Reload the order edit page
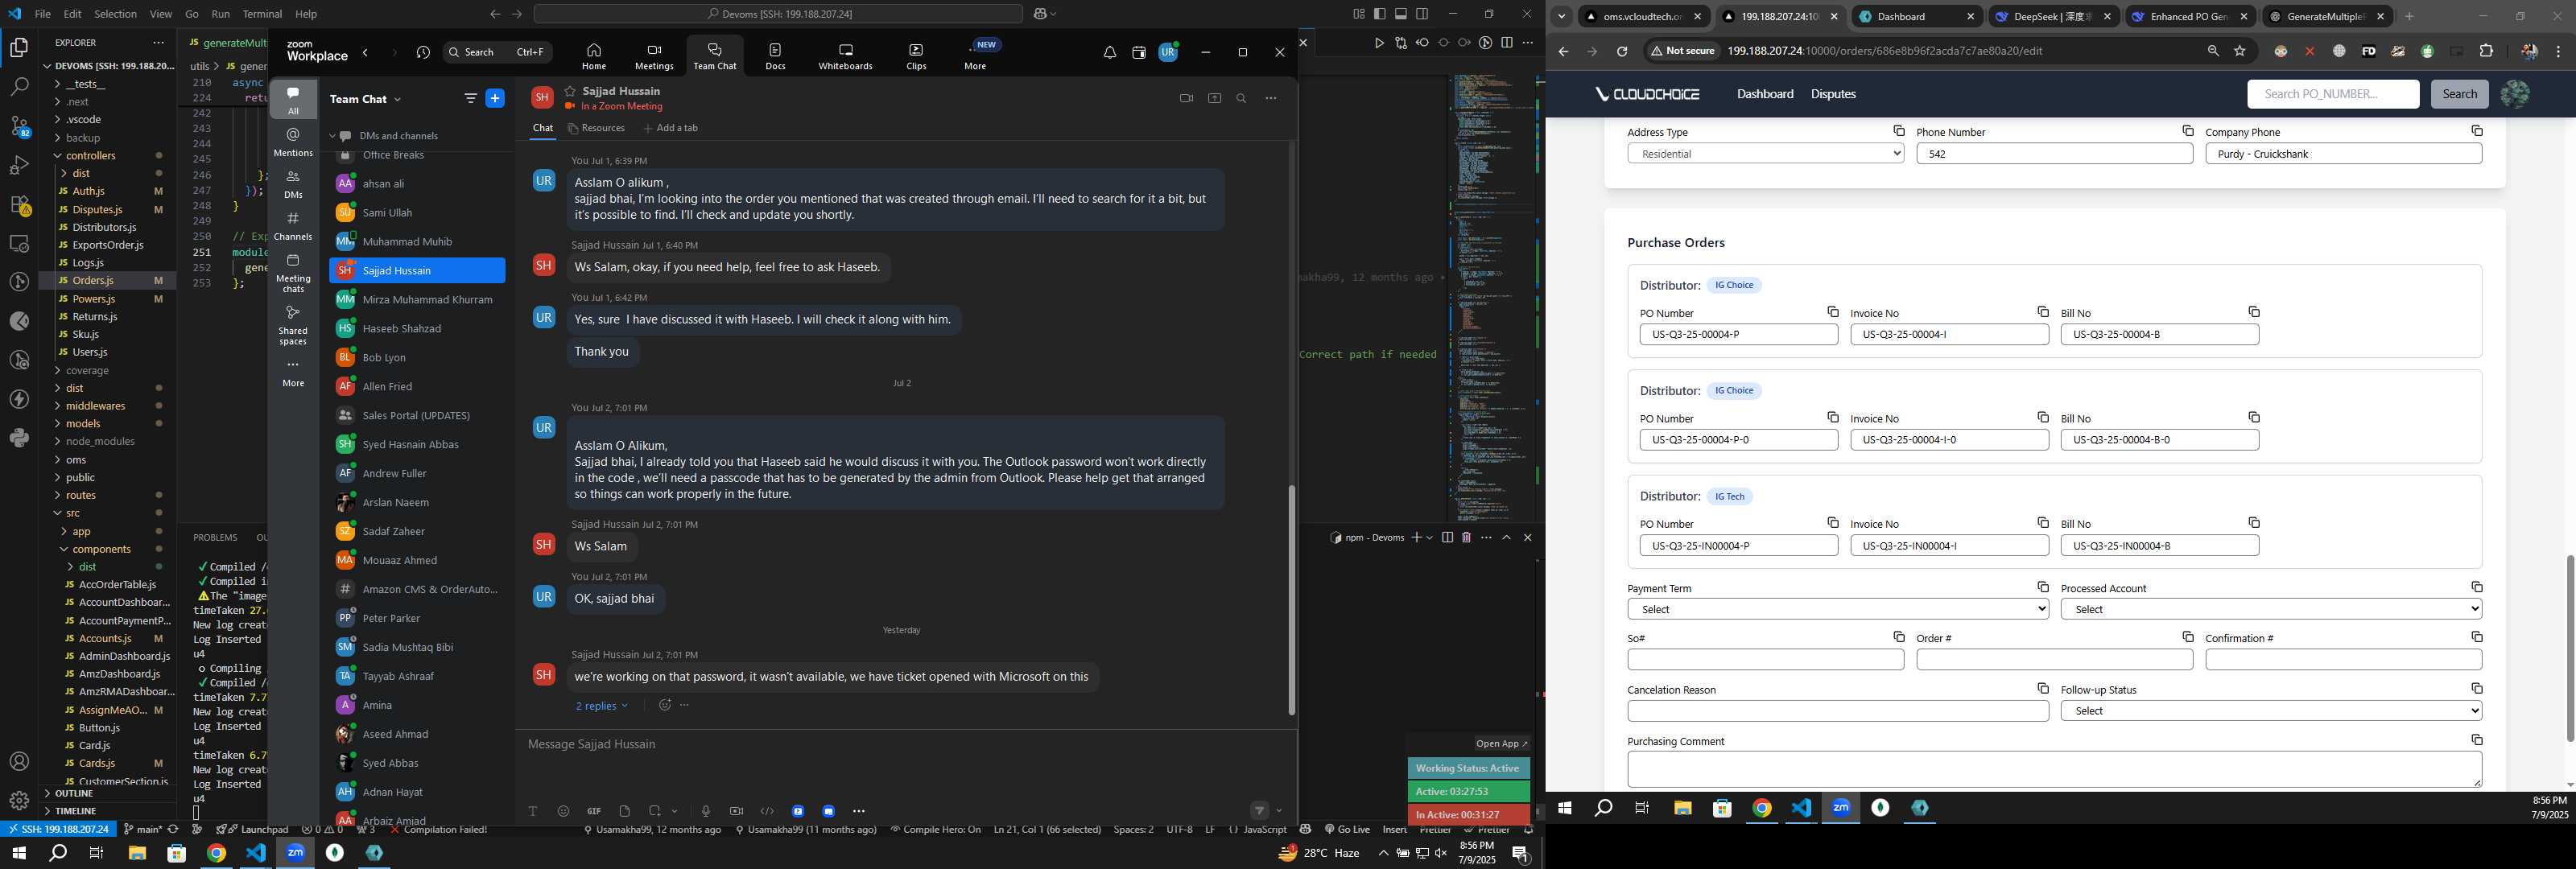Screen dimensions: 2576x869 pyautogui.click(x=1622, y=51)
